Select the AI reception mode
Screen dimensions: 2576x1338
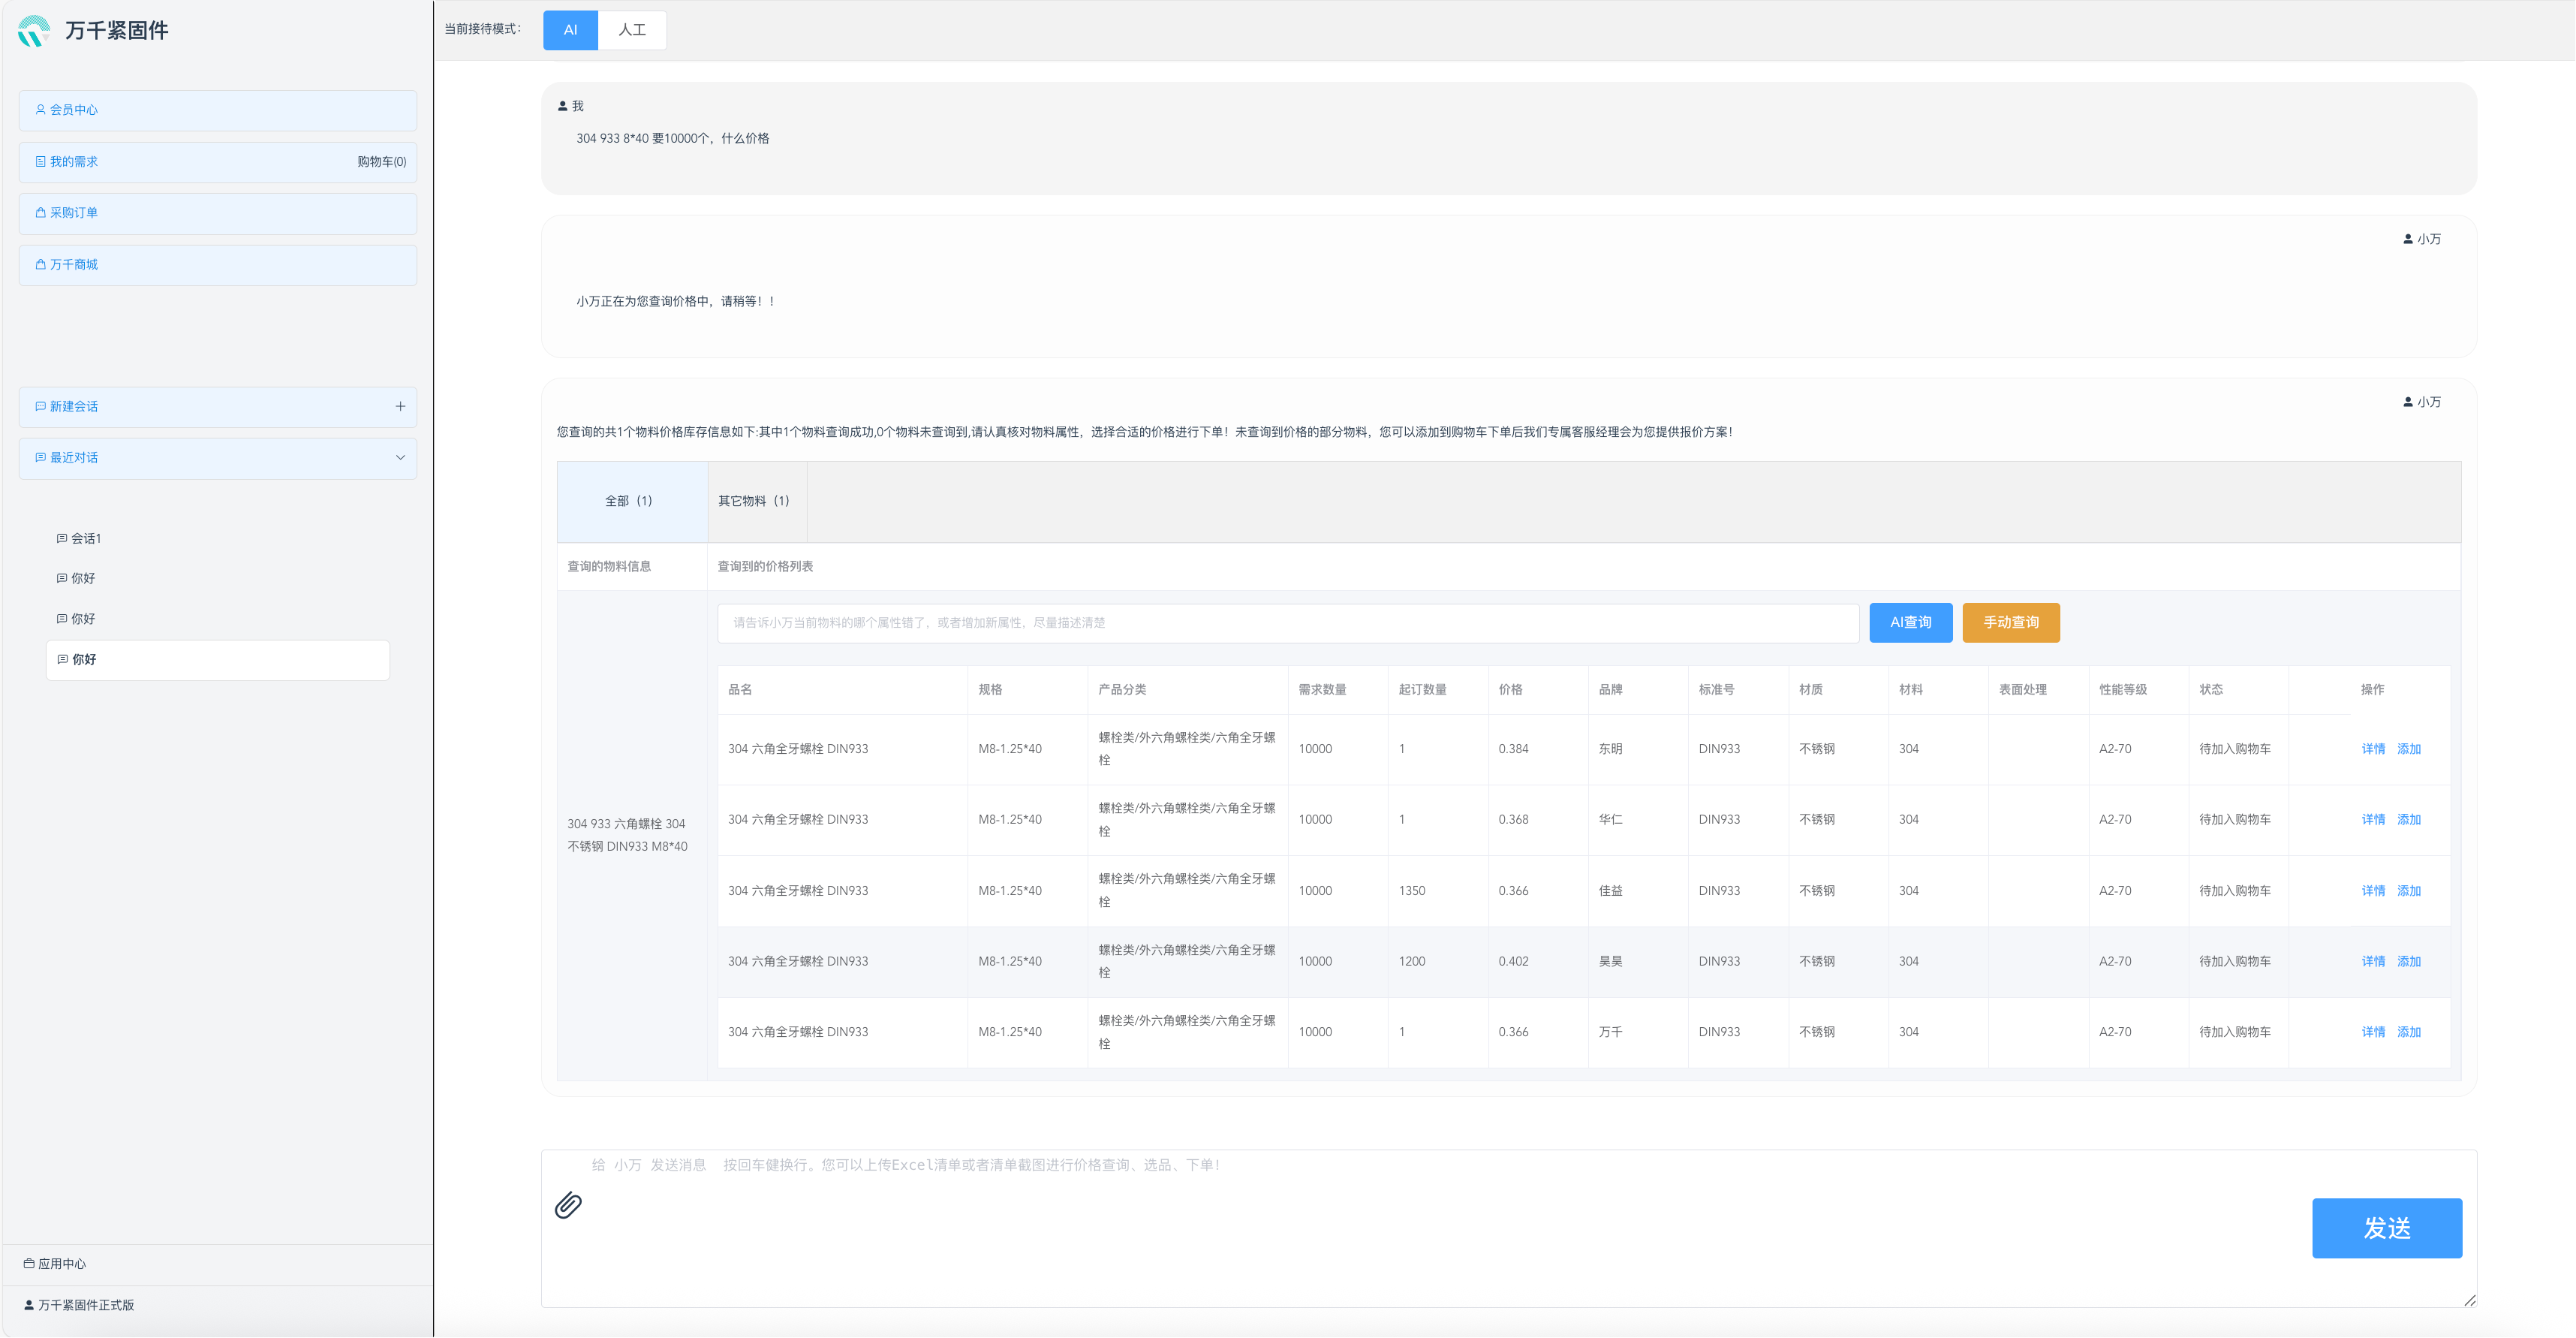(x=570, y=30)
